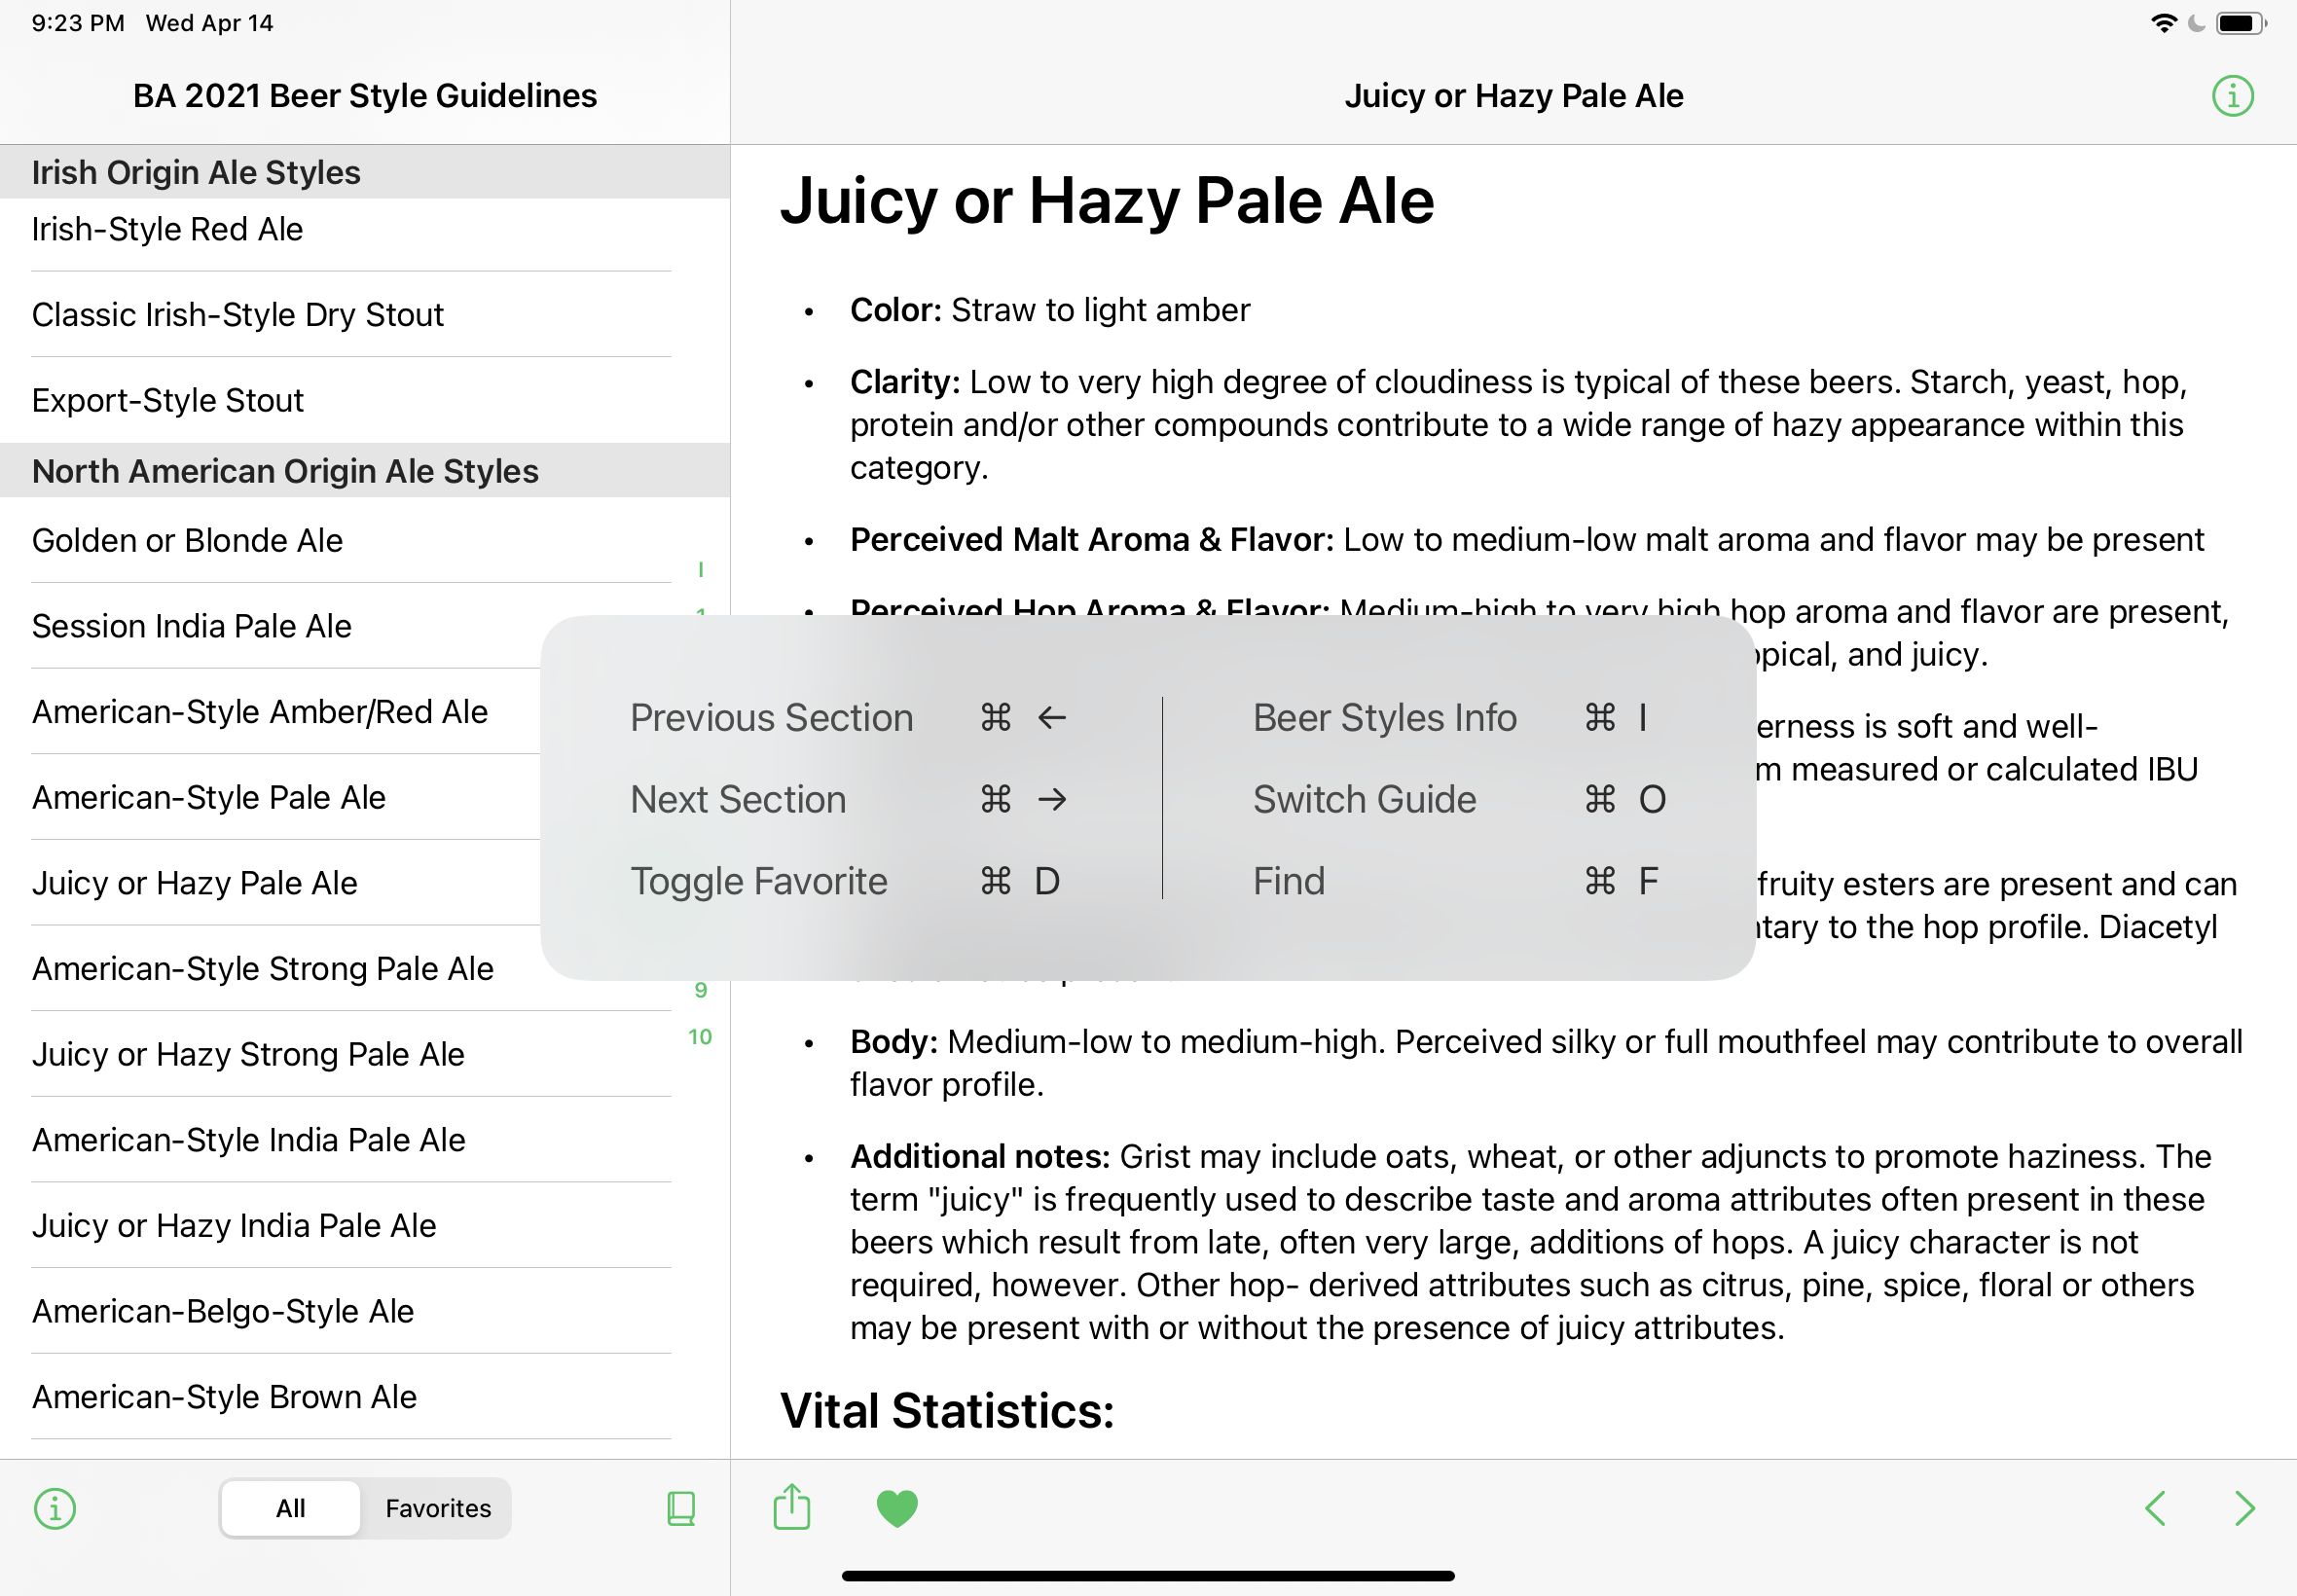Check the battery icon in status bar
The width and height of the screenshot is (2297, 1596).
click(2241, 23)
